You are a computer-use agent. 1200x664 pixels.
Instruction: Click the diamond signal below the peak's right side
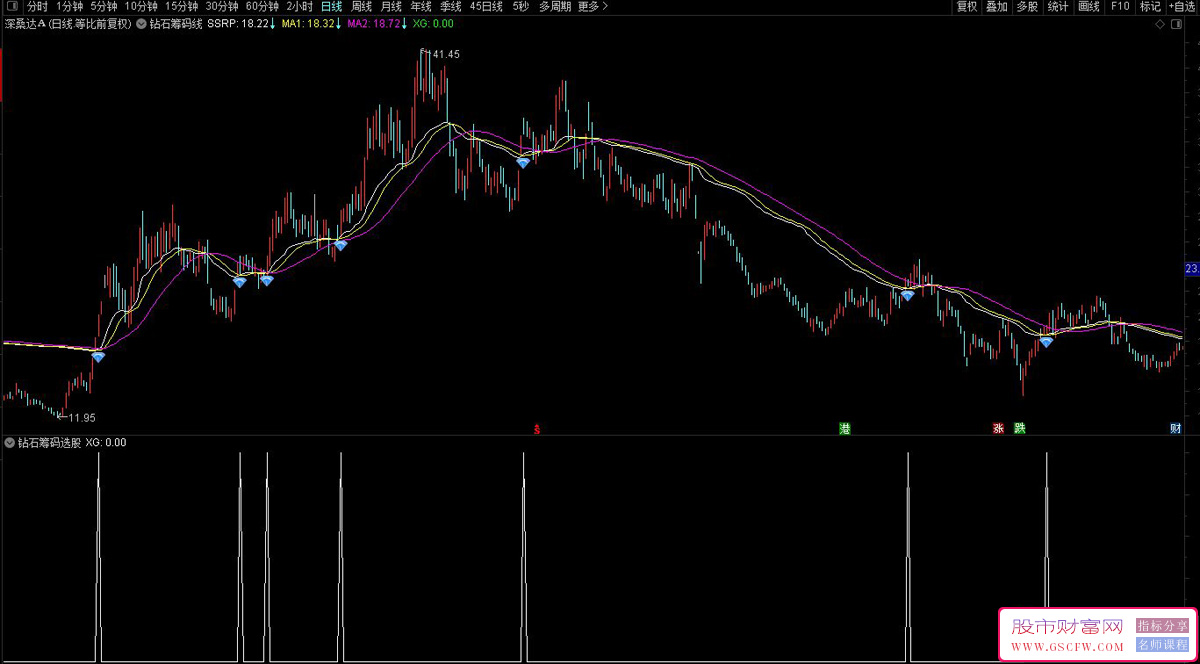[523, 162]
